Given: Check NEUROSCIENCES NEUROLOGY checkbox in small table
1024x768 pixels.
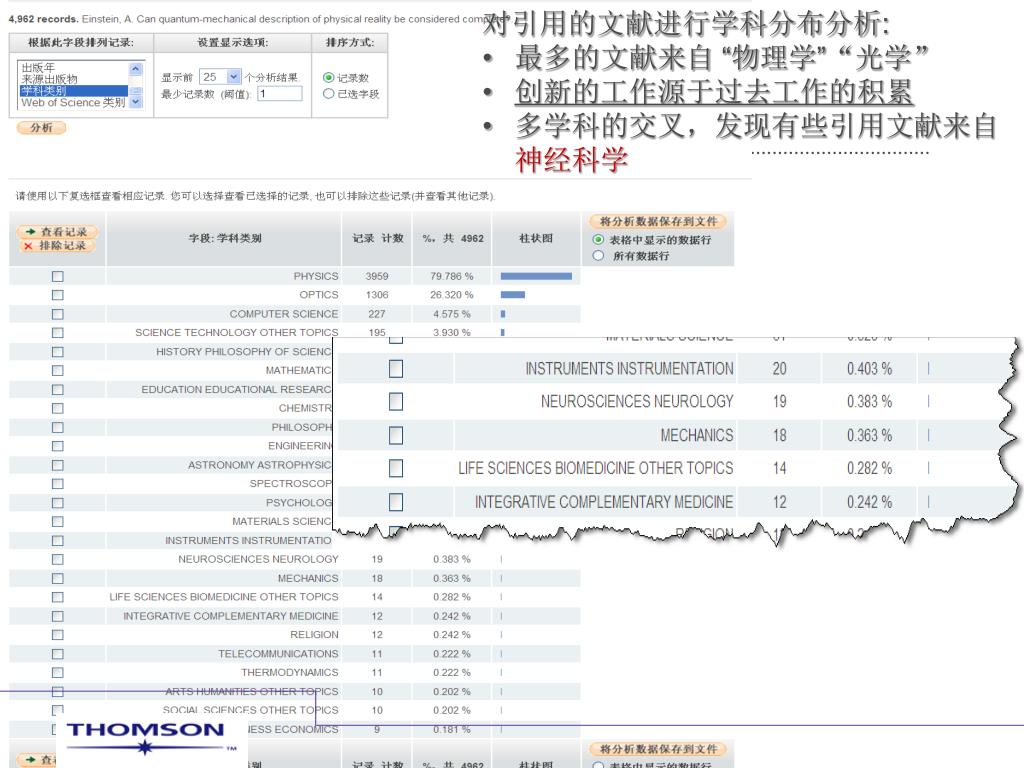Looking at the screenshot, I should (x=57, y=560).
